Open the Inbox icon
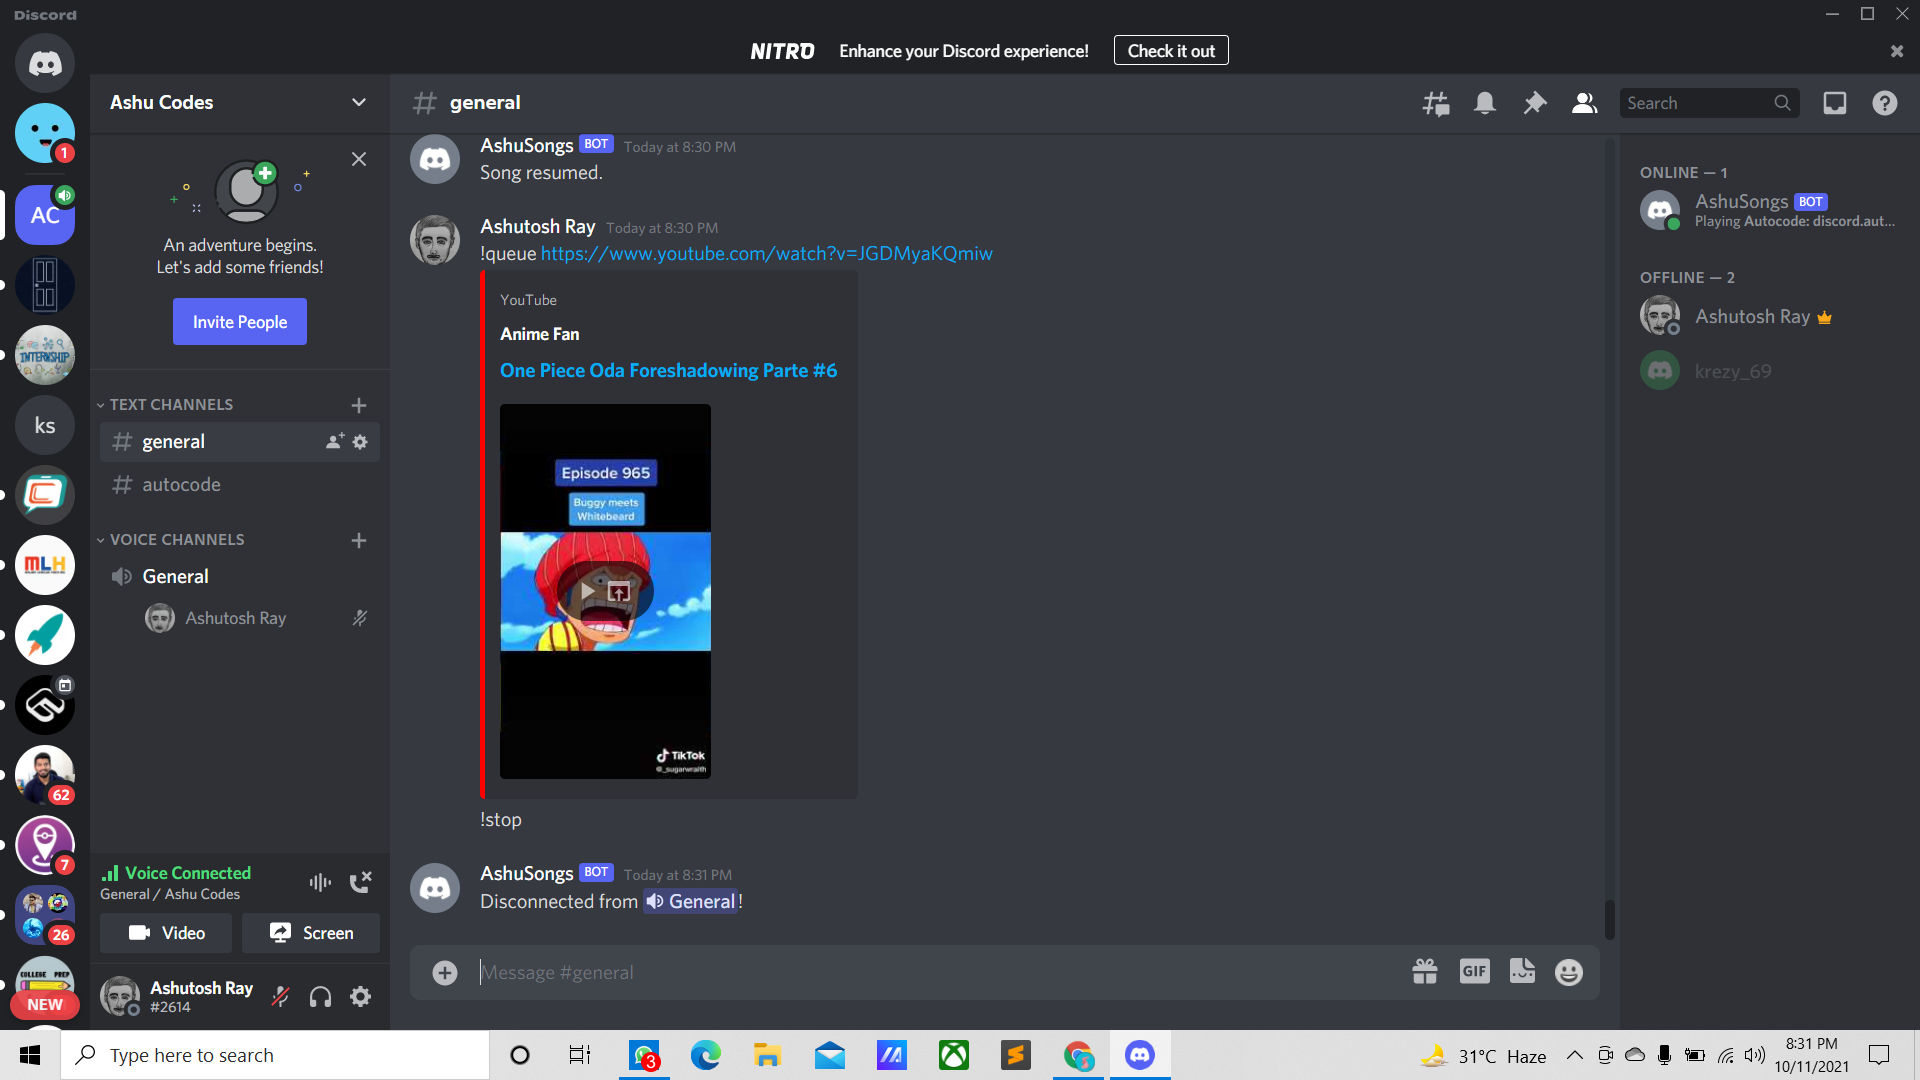This screenshot has width=1920, height=1080. pos(1834,103)
